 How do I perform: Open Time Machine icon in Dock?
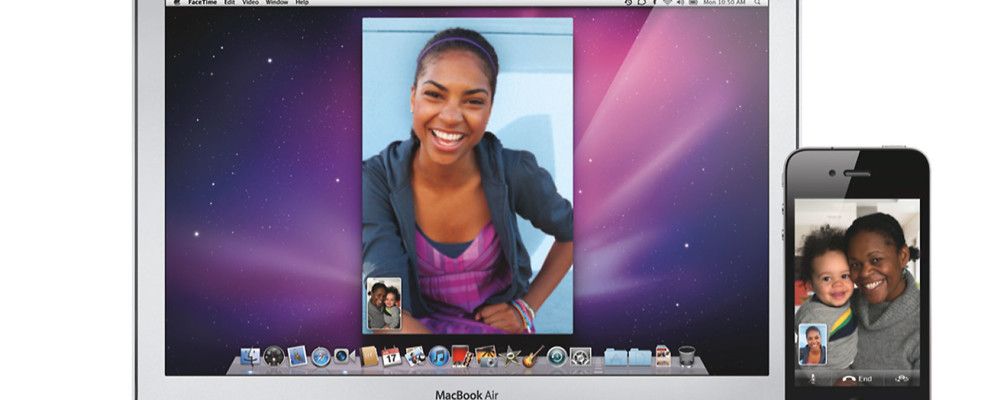coord(557,357)
